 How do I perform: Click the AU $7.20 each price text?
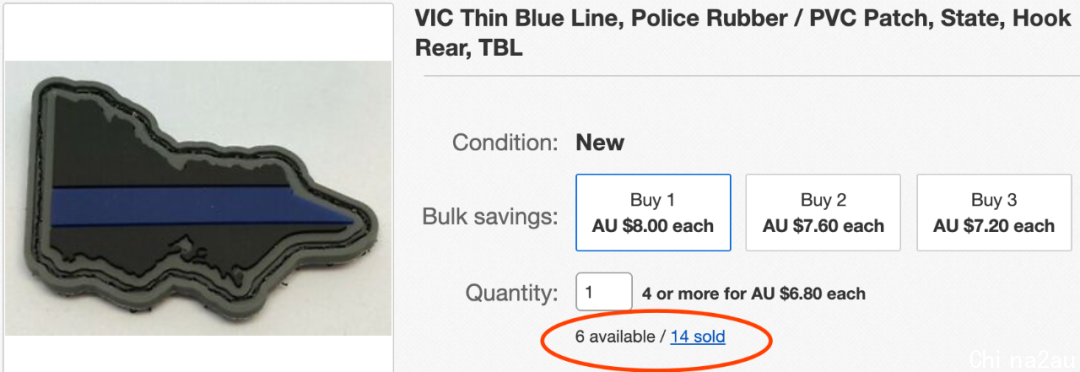[x=994, y=226]
